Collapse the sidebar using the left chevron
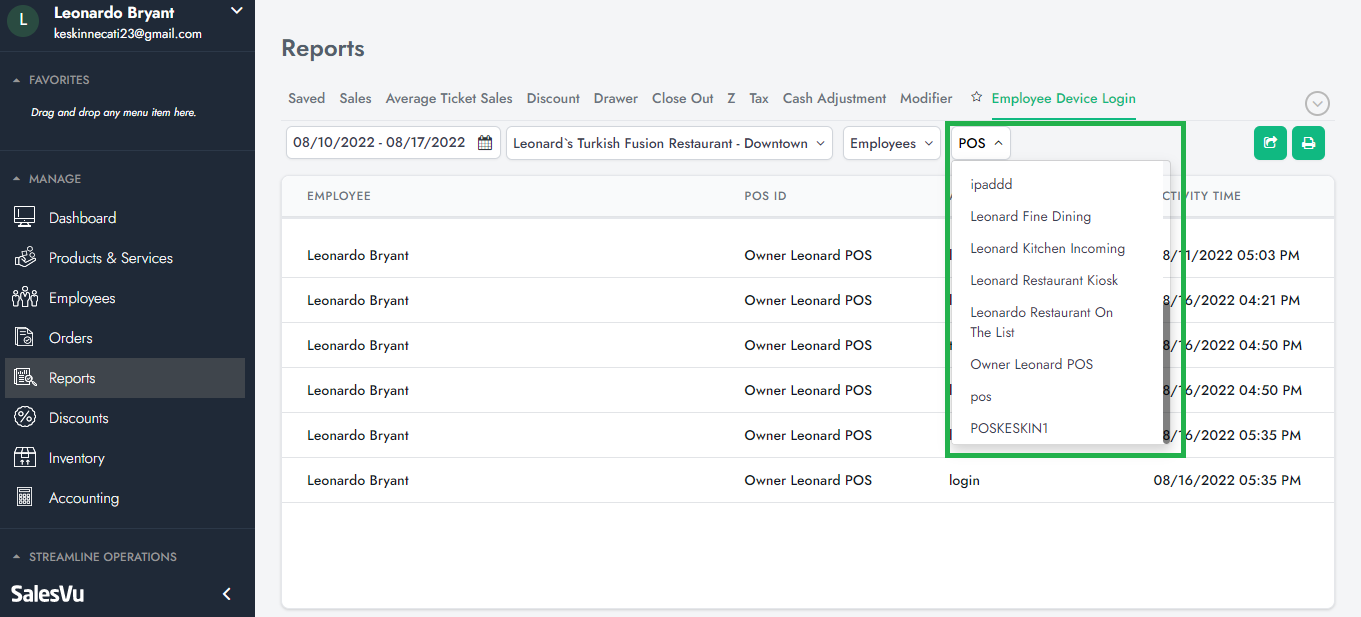 click(x=227, y=594)
